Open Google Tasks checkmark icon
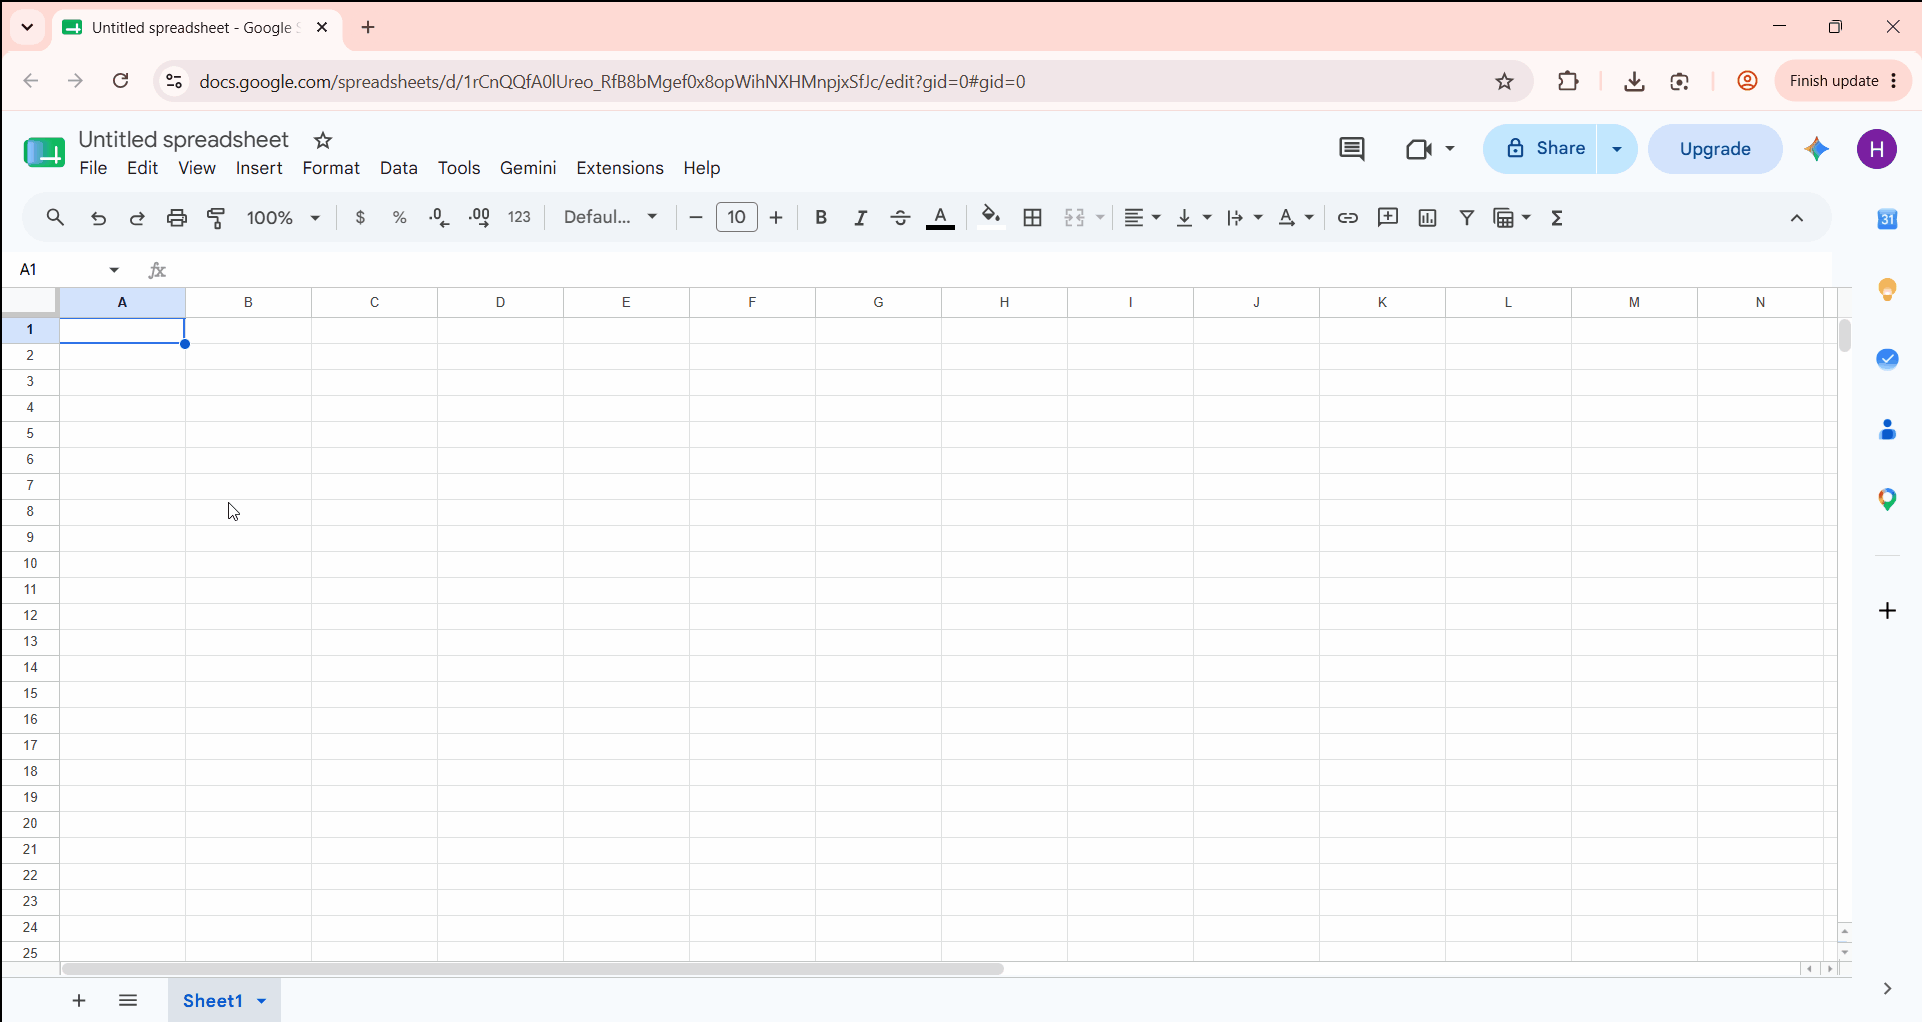 (1888, 359)
